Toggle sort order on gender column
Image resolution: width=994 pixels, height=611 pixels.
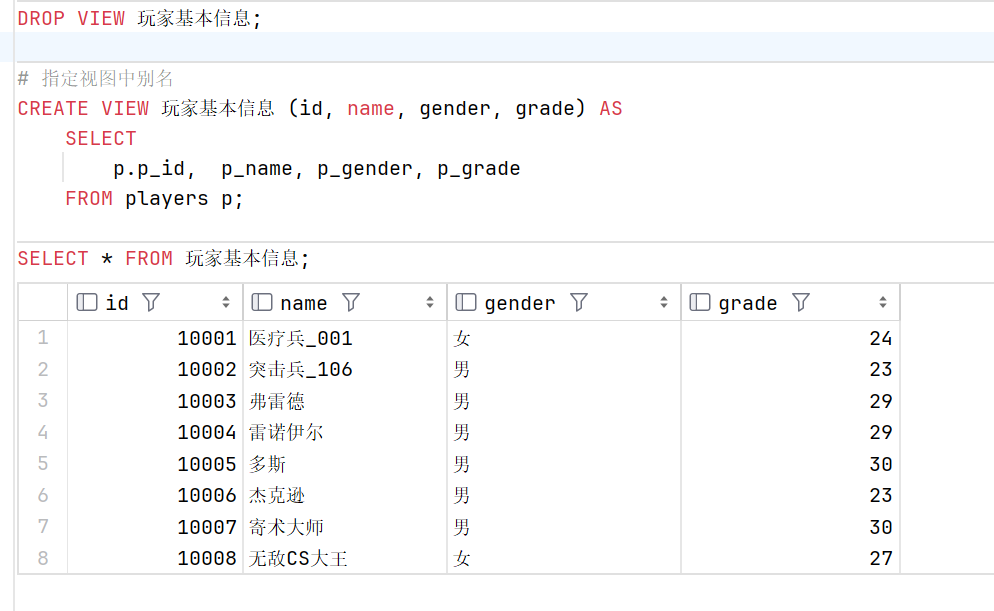coord(664,302)
